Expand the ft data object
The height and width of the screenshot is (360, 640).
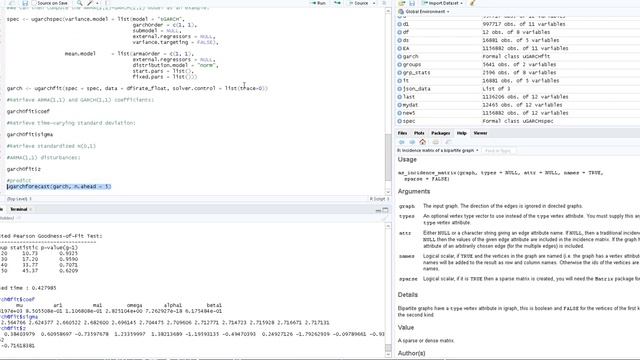click(400, 81)
